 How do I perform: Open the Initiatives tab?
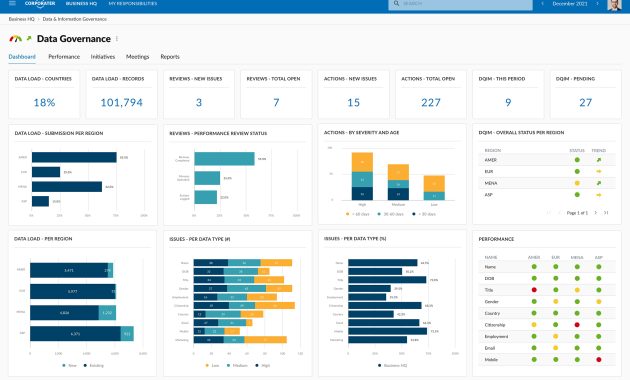[x=103, y=57]
